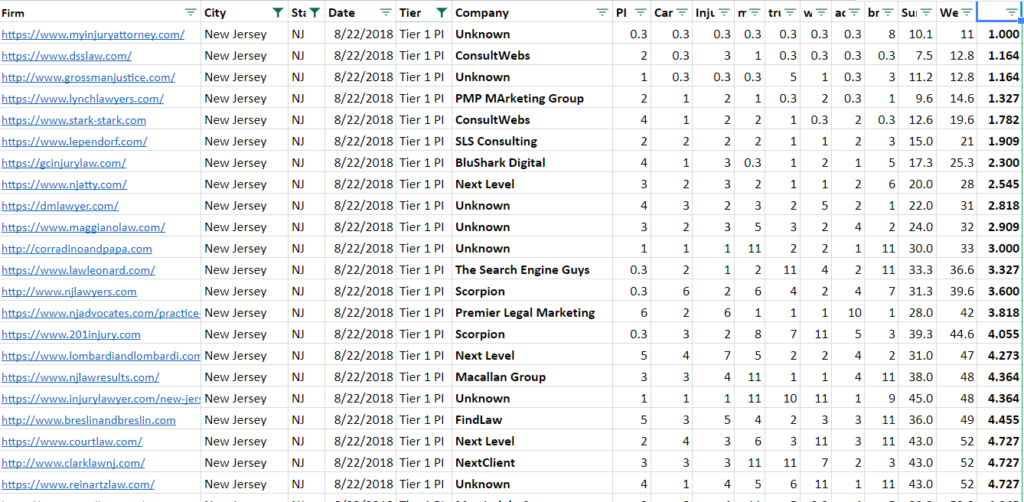Visit the 201injury.com link

click(x=71, y=334)
